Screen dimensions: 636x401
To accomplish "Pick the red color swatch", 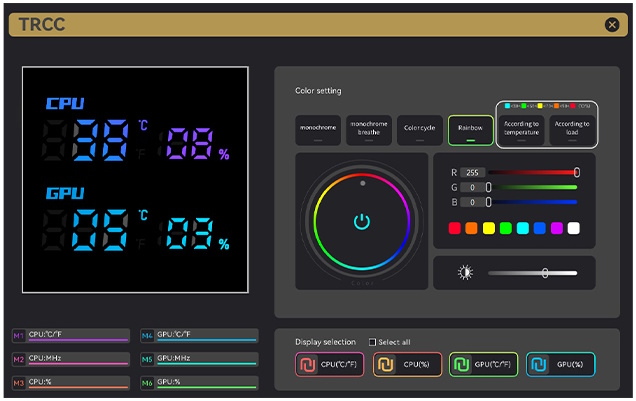I will [x=455, y=228].
